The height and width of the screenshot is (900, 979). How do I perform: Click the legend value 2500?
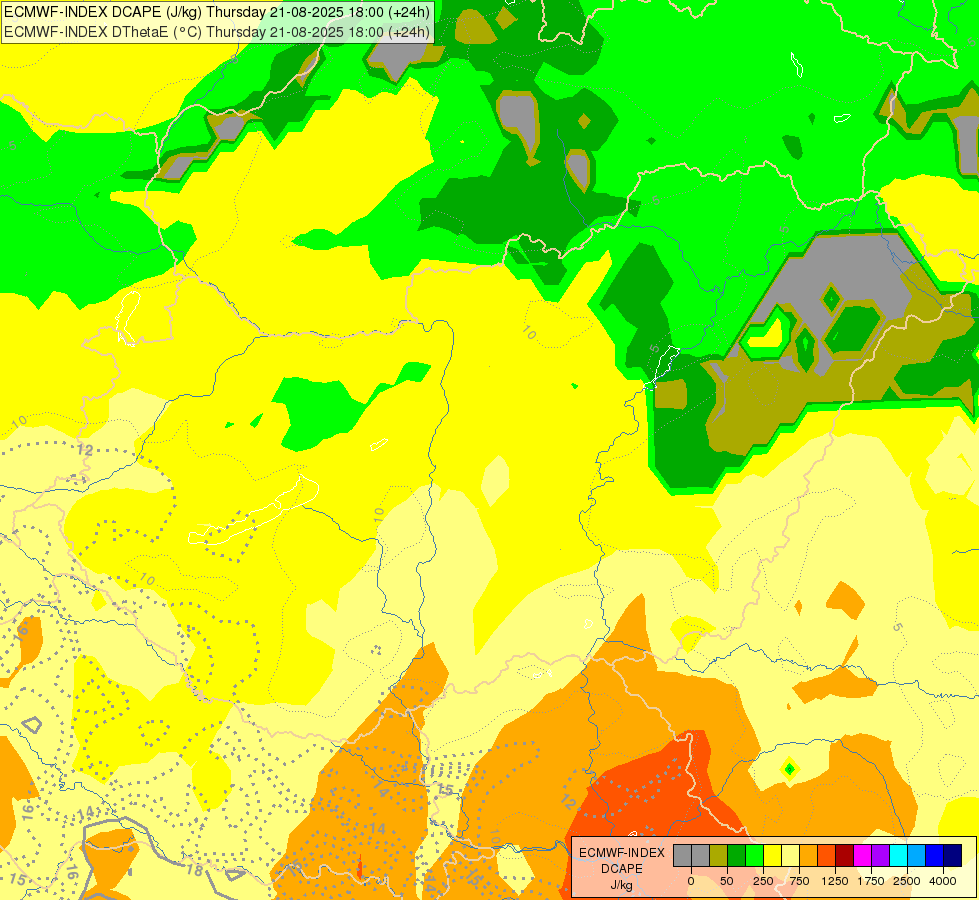pos(907,881)
